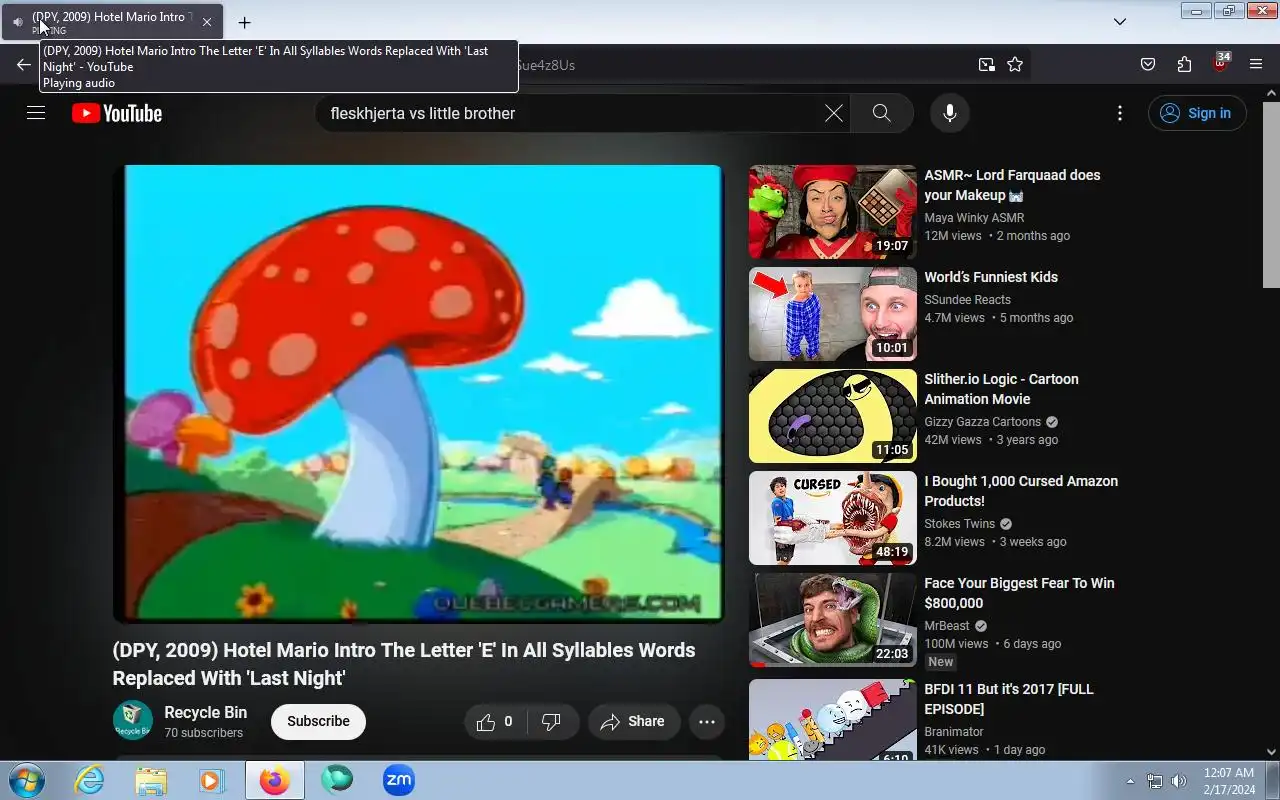
Task: Open SSundee Reacts channel
Action: point(967,300)
